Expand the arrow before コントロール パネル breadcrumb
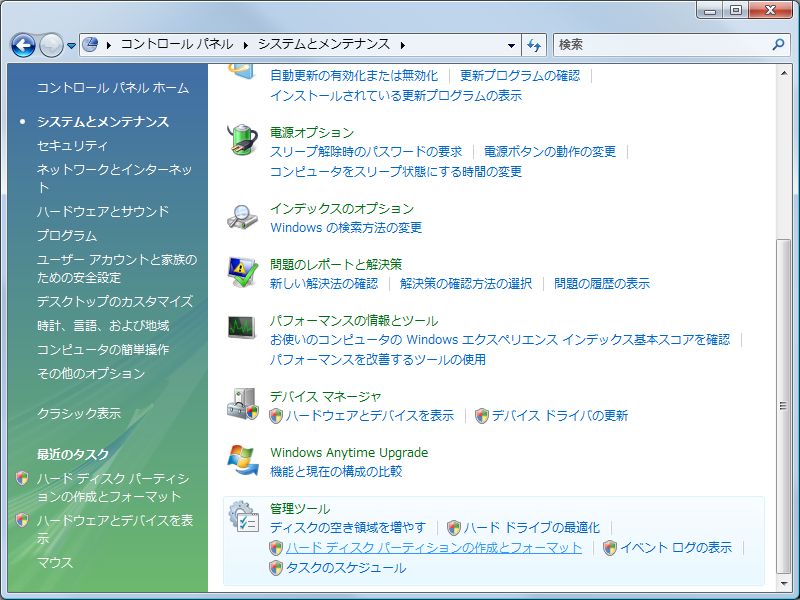800x600 pixels. (x=109, y=45)
